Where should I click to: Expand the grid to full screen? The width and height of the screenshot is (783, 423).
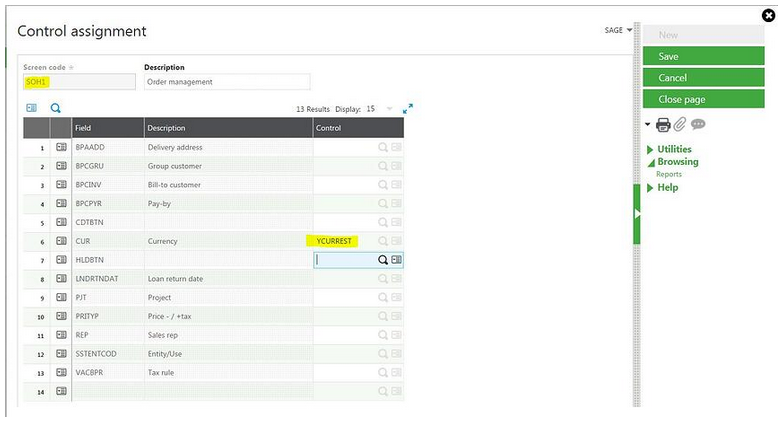tap(408, 108)
